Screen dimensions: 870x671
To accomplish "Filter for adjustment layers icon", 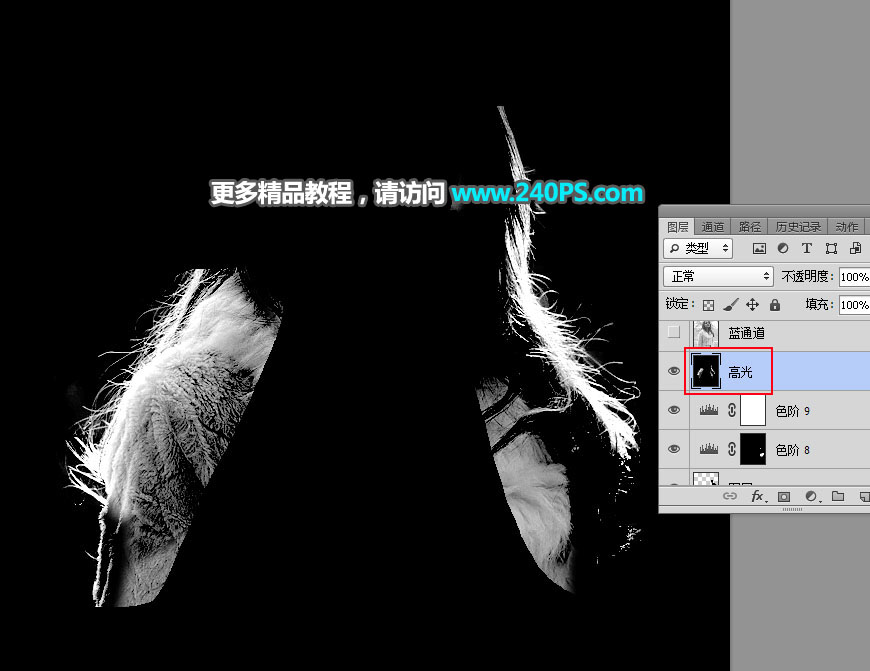I will [x=783, y=249].
